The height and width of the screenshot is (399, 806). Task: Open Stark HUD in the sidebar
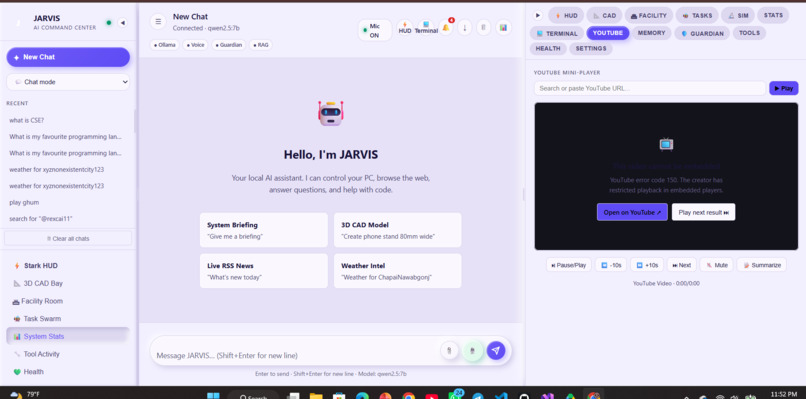tap(68, 266)
